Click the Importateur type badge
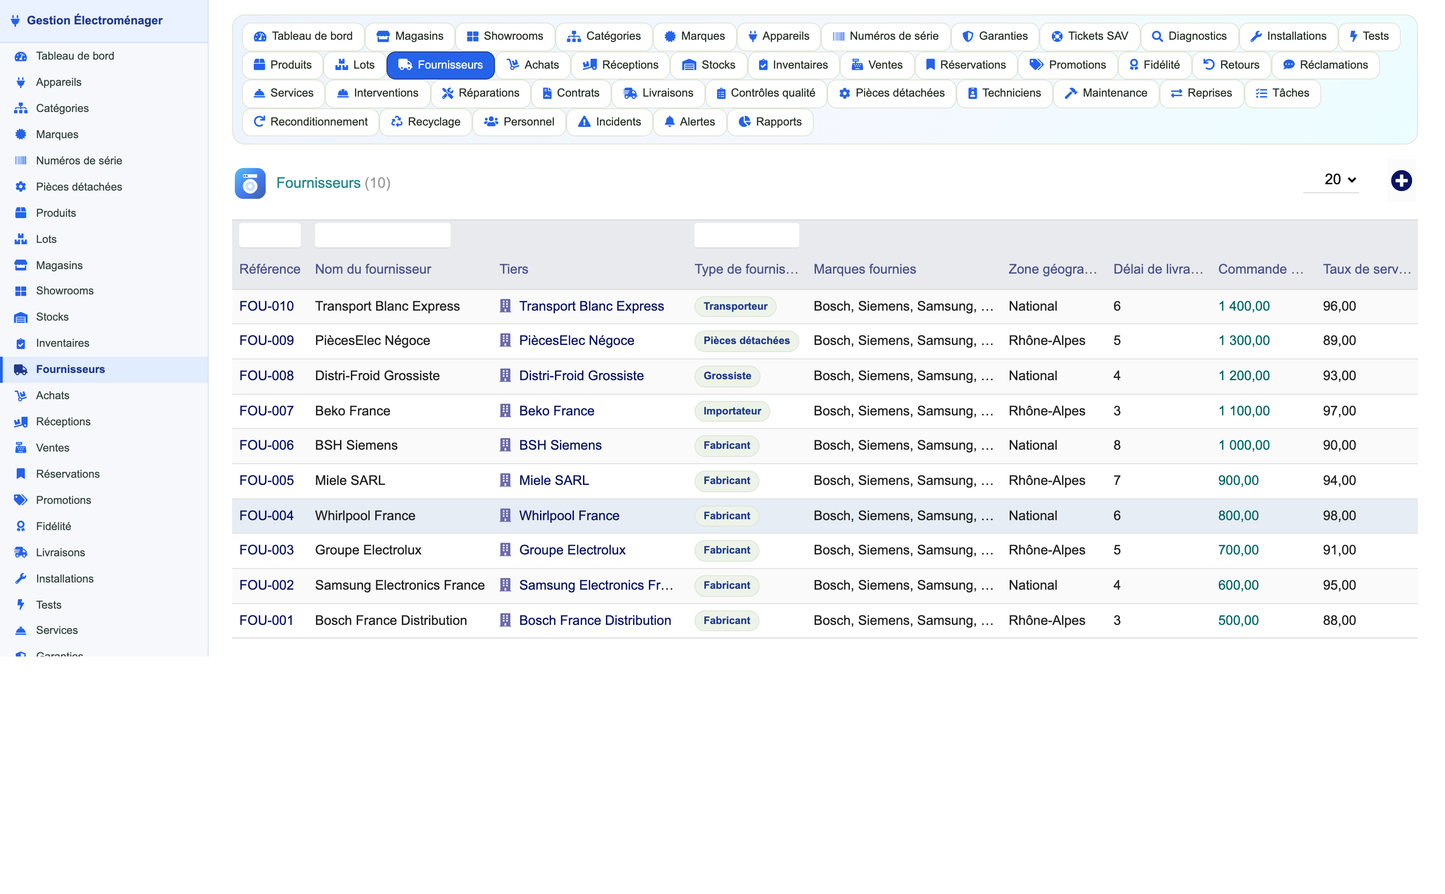The width and height of the screenshot is (1445, 894). [732, 411]
